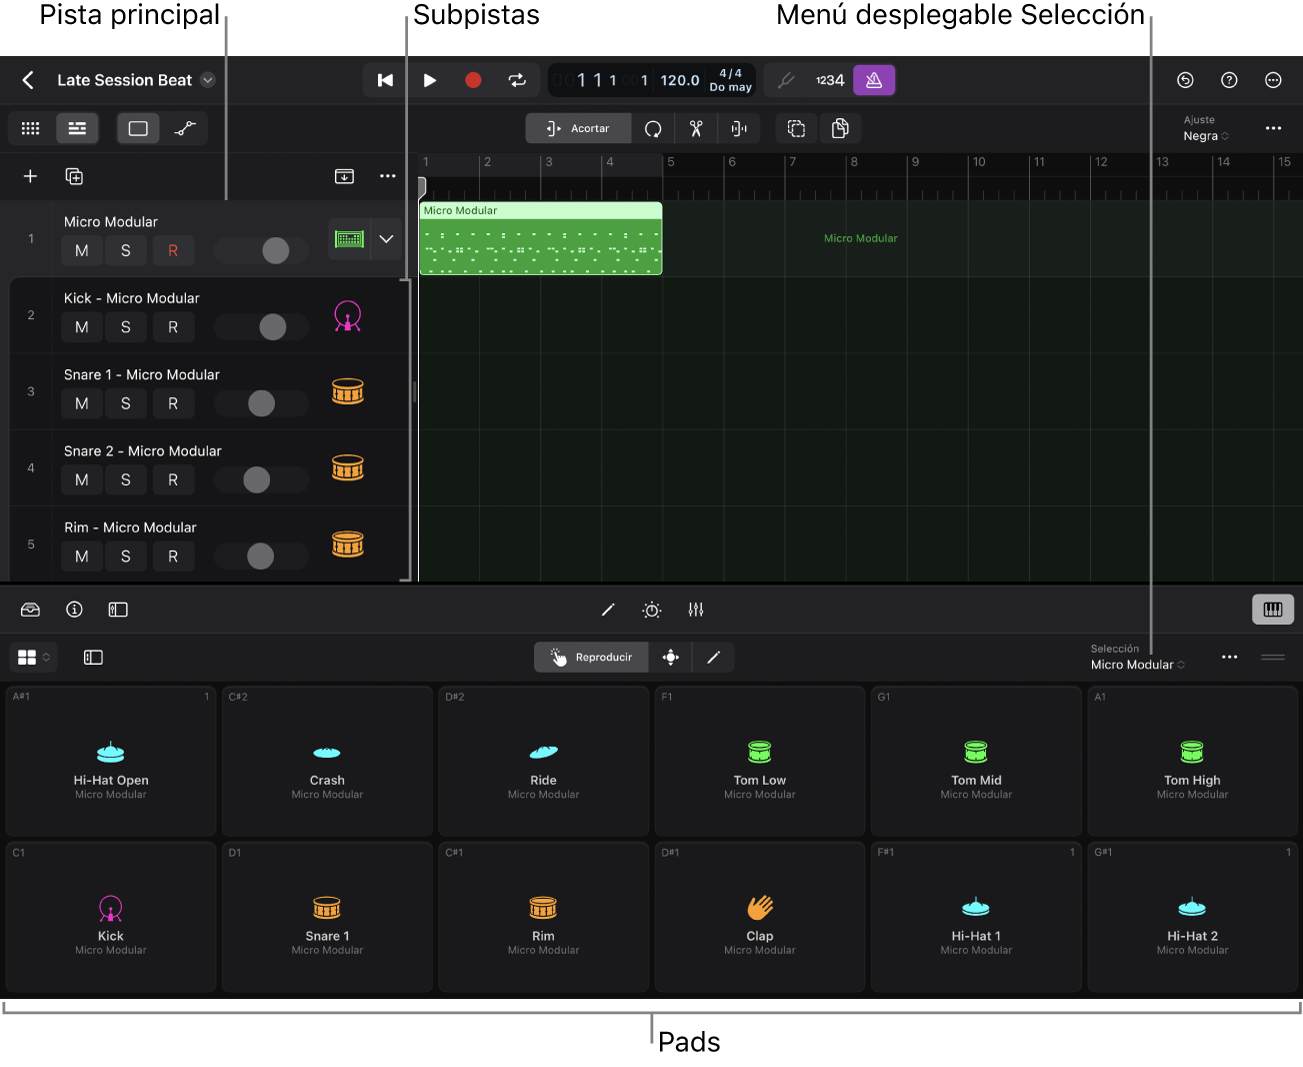Open the mixer with the faders icon
Image resolution: width=1303 pixels, height=1067 pixels.
click(696, 609)
